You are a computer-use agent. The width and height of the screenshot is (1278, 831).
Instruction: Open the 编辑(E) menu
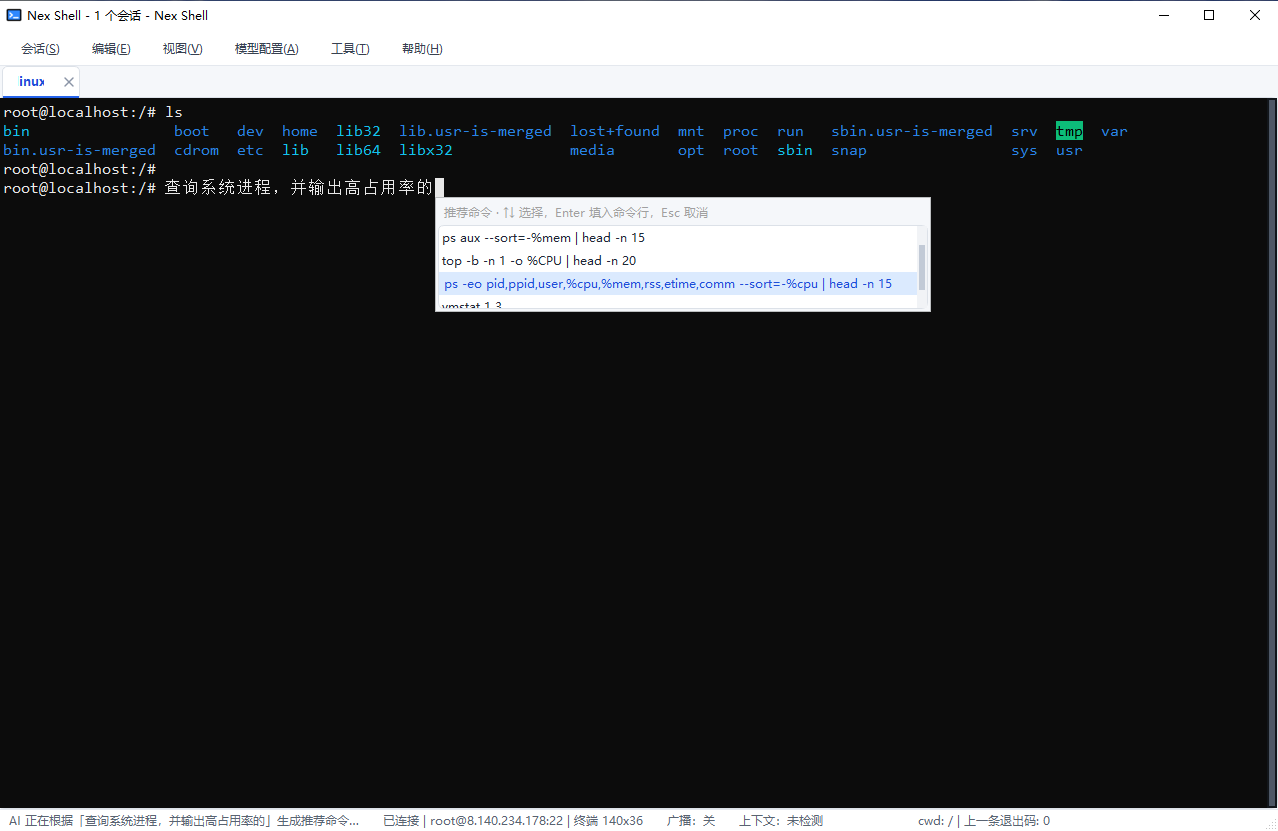[111, 49]
